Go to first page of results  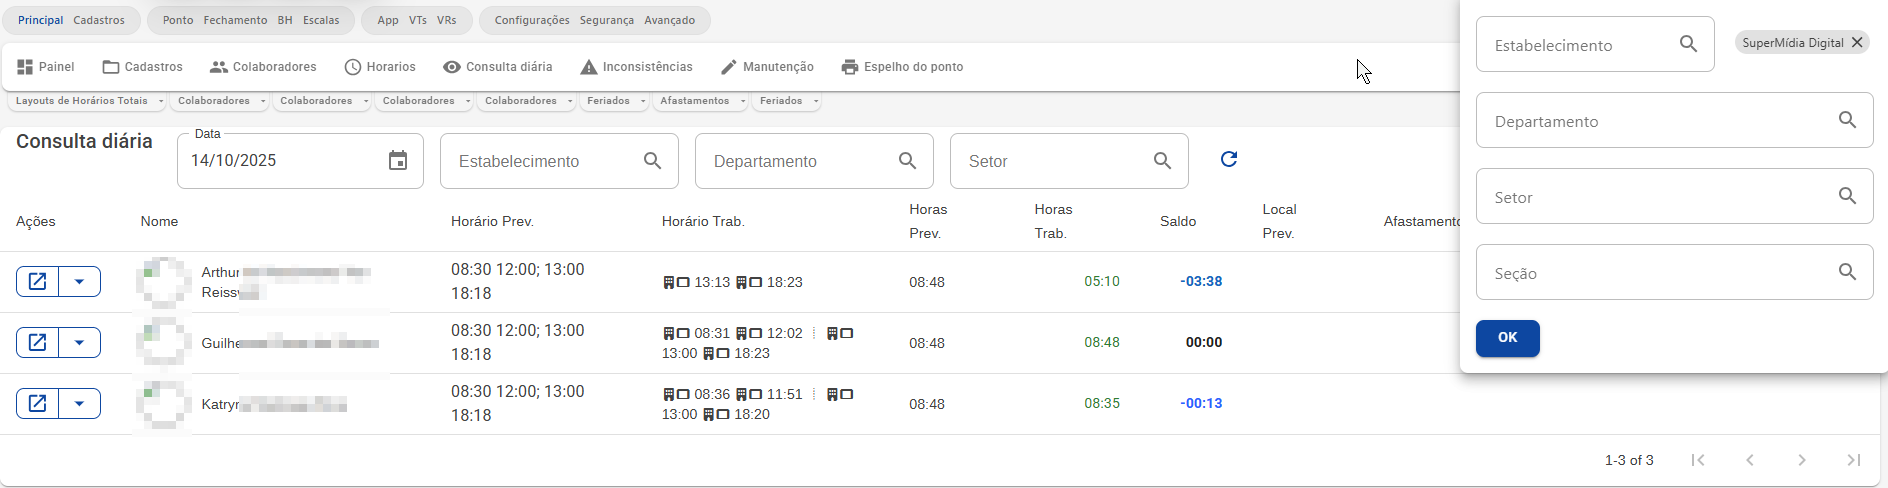pyautogui.click(x=1698, y=460)
